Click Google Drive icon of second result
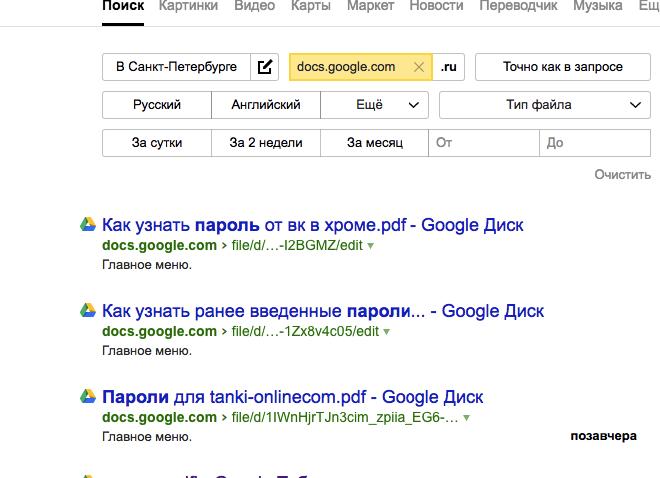The width and height of the screenshot is (660, 478). 88,311
